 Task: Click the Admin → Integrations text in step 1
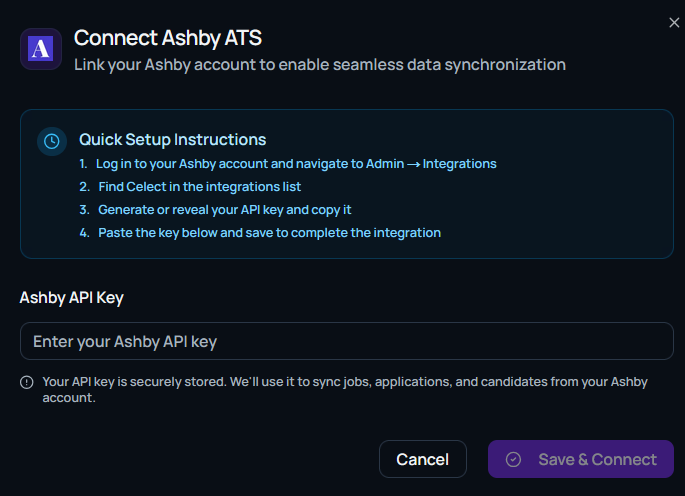(x=431, y=163)
